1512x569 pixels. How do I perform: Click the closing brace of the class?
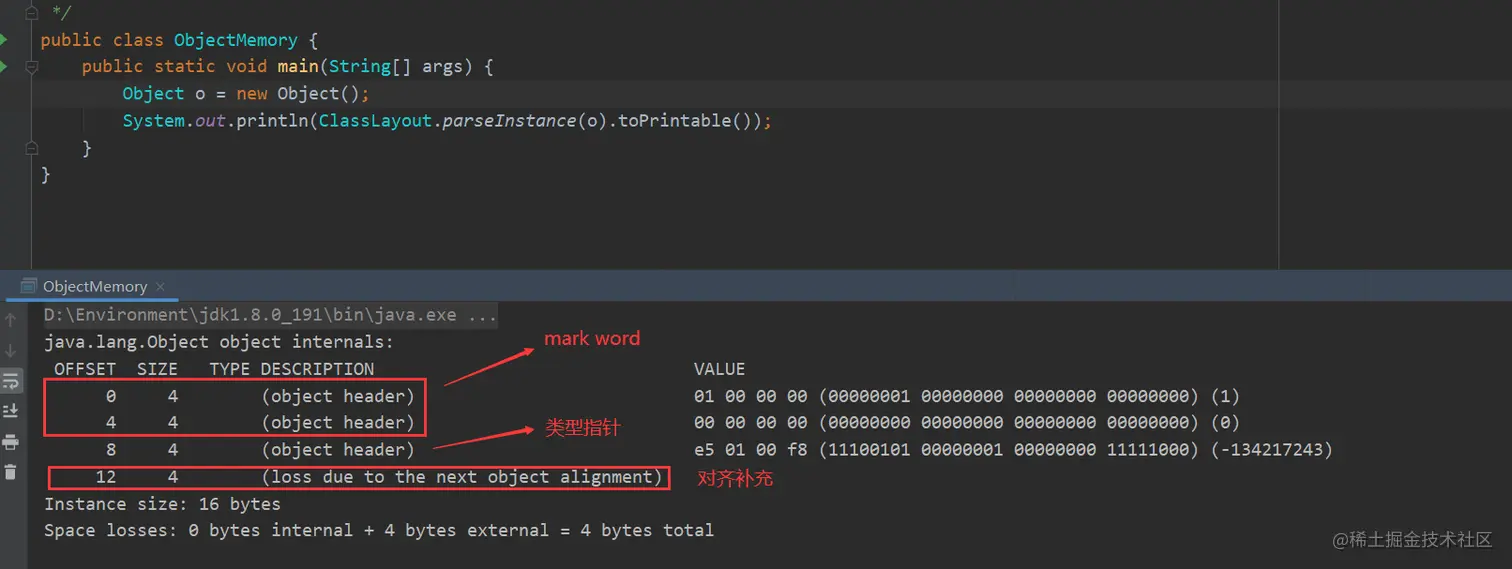click(x=46, y=174)
